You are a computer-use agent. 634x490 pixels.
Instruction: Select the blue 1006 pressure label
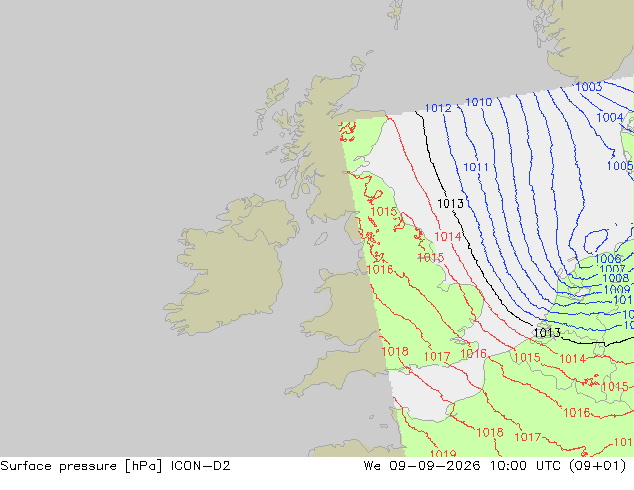[x=608, y=259]
